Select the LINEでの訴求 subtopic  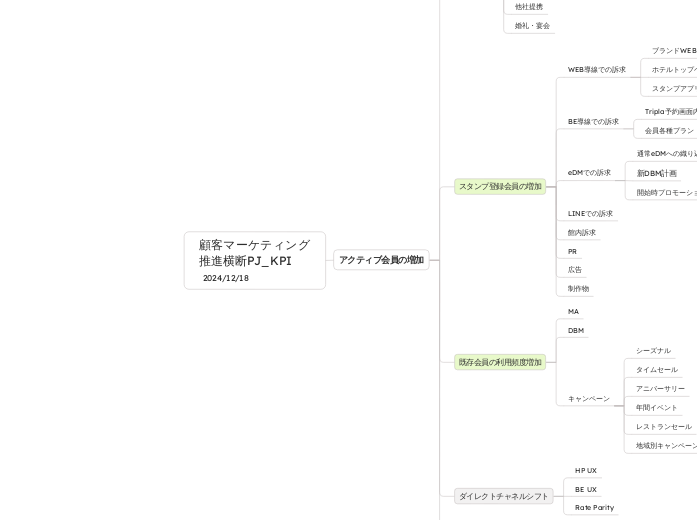(590, 213)
